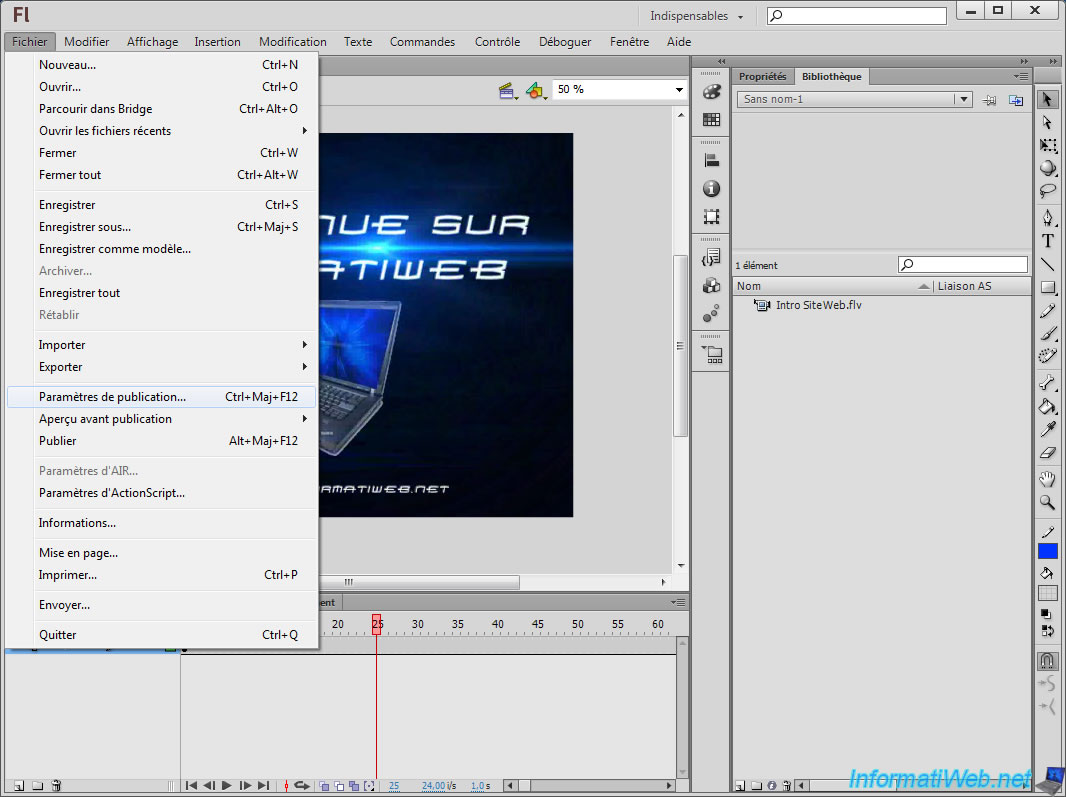Pin the current library
The image size is (1066, 797).
990,100
